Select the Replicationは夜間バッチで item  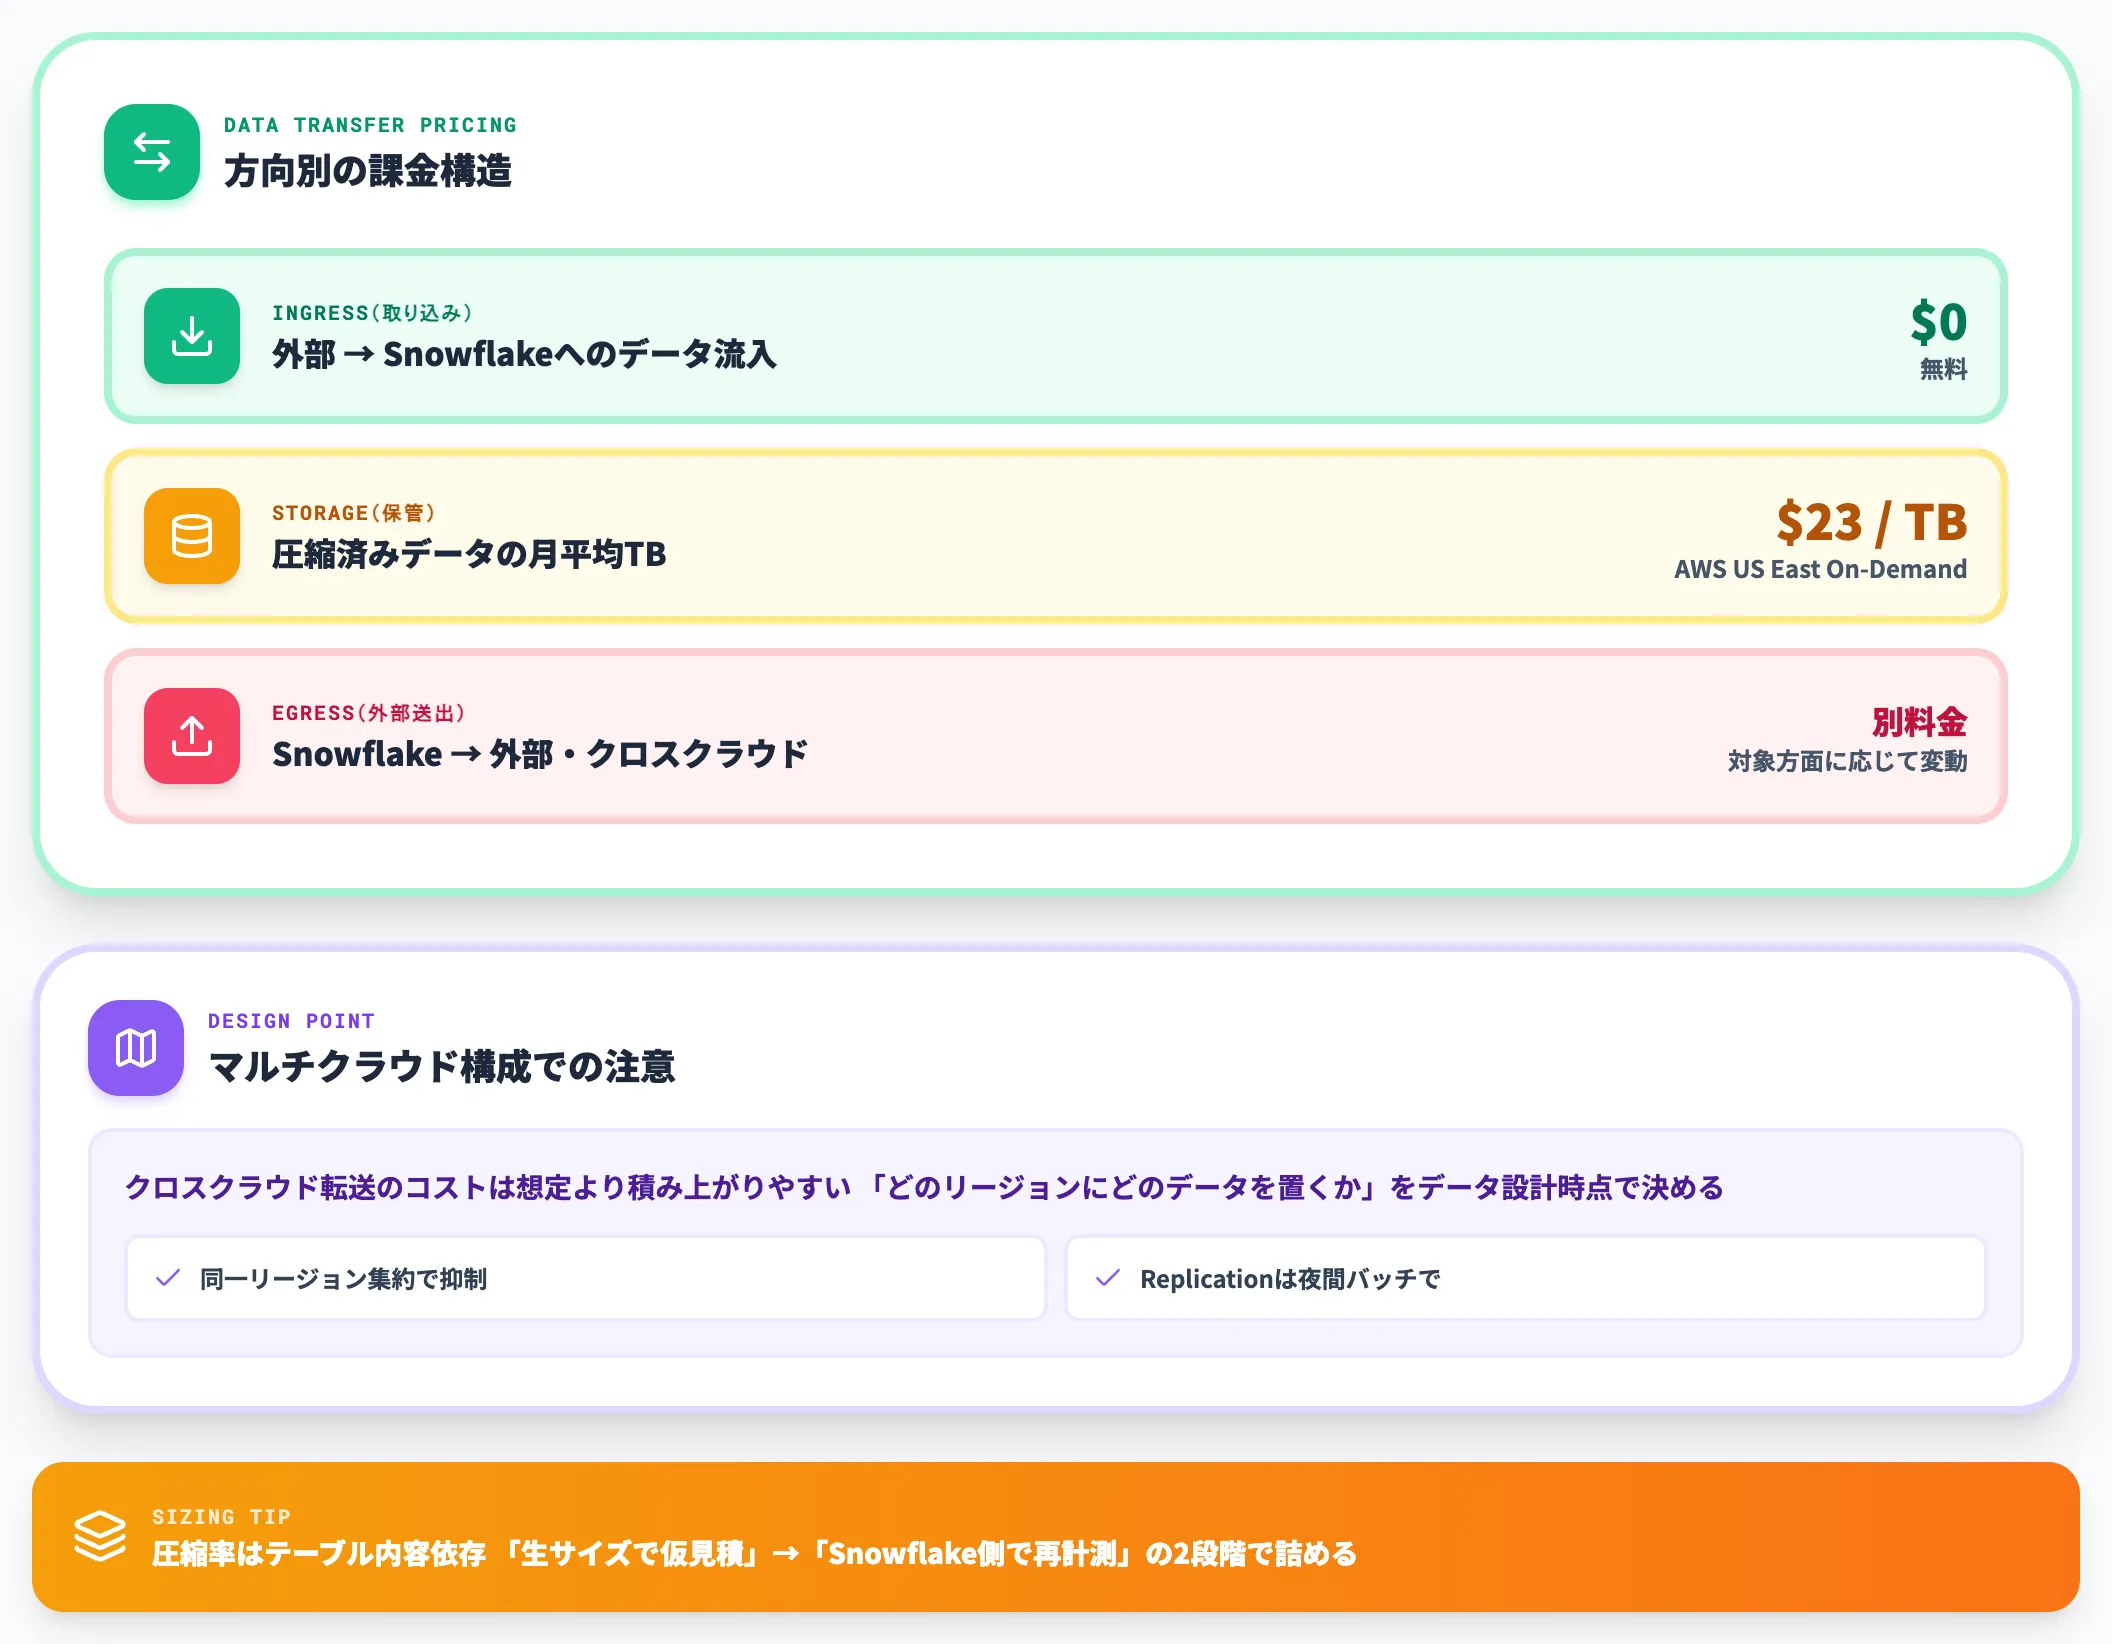pyautogui.click(x=1526, y=1278)
